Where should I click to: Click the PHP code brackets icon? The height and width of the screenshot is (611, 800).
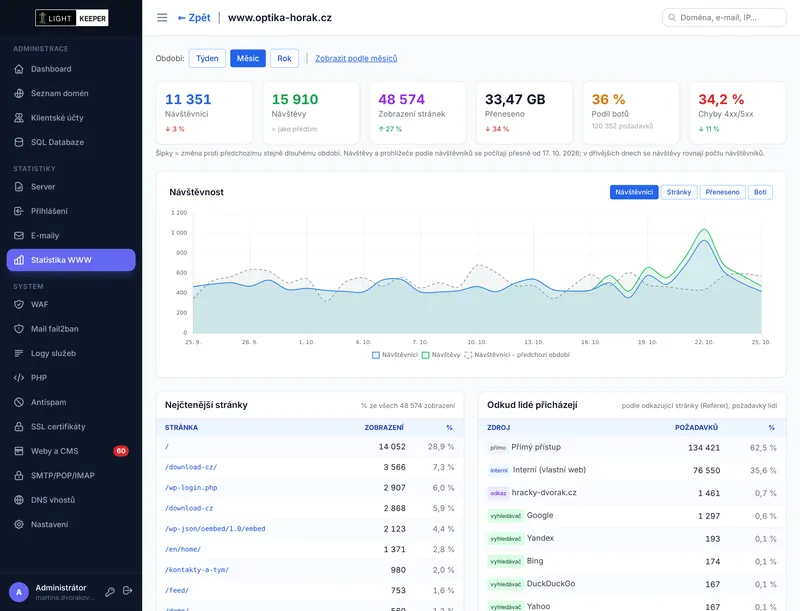(x=19, y=378)
